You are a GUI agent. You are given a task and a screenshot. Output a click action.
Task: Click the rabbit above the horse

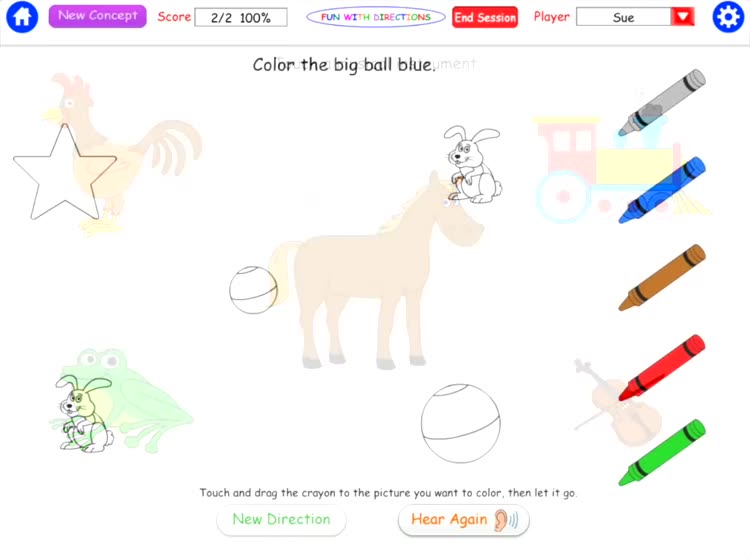pyautogui.click(x=474, y=165)
